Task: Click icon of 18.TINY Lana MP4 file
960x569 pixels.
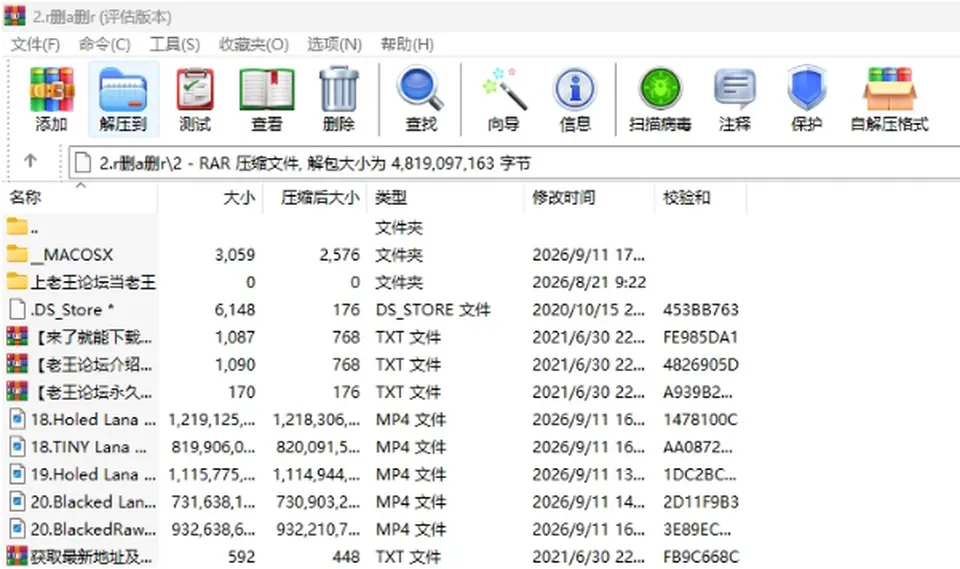Action: tap(18, 447)
